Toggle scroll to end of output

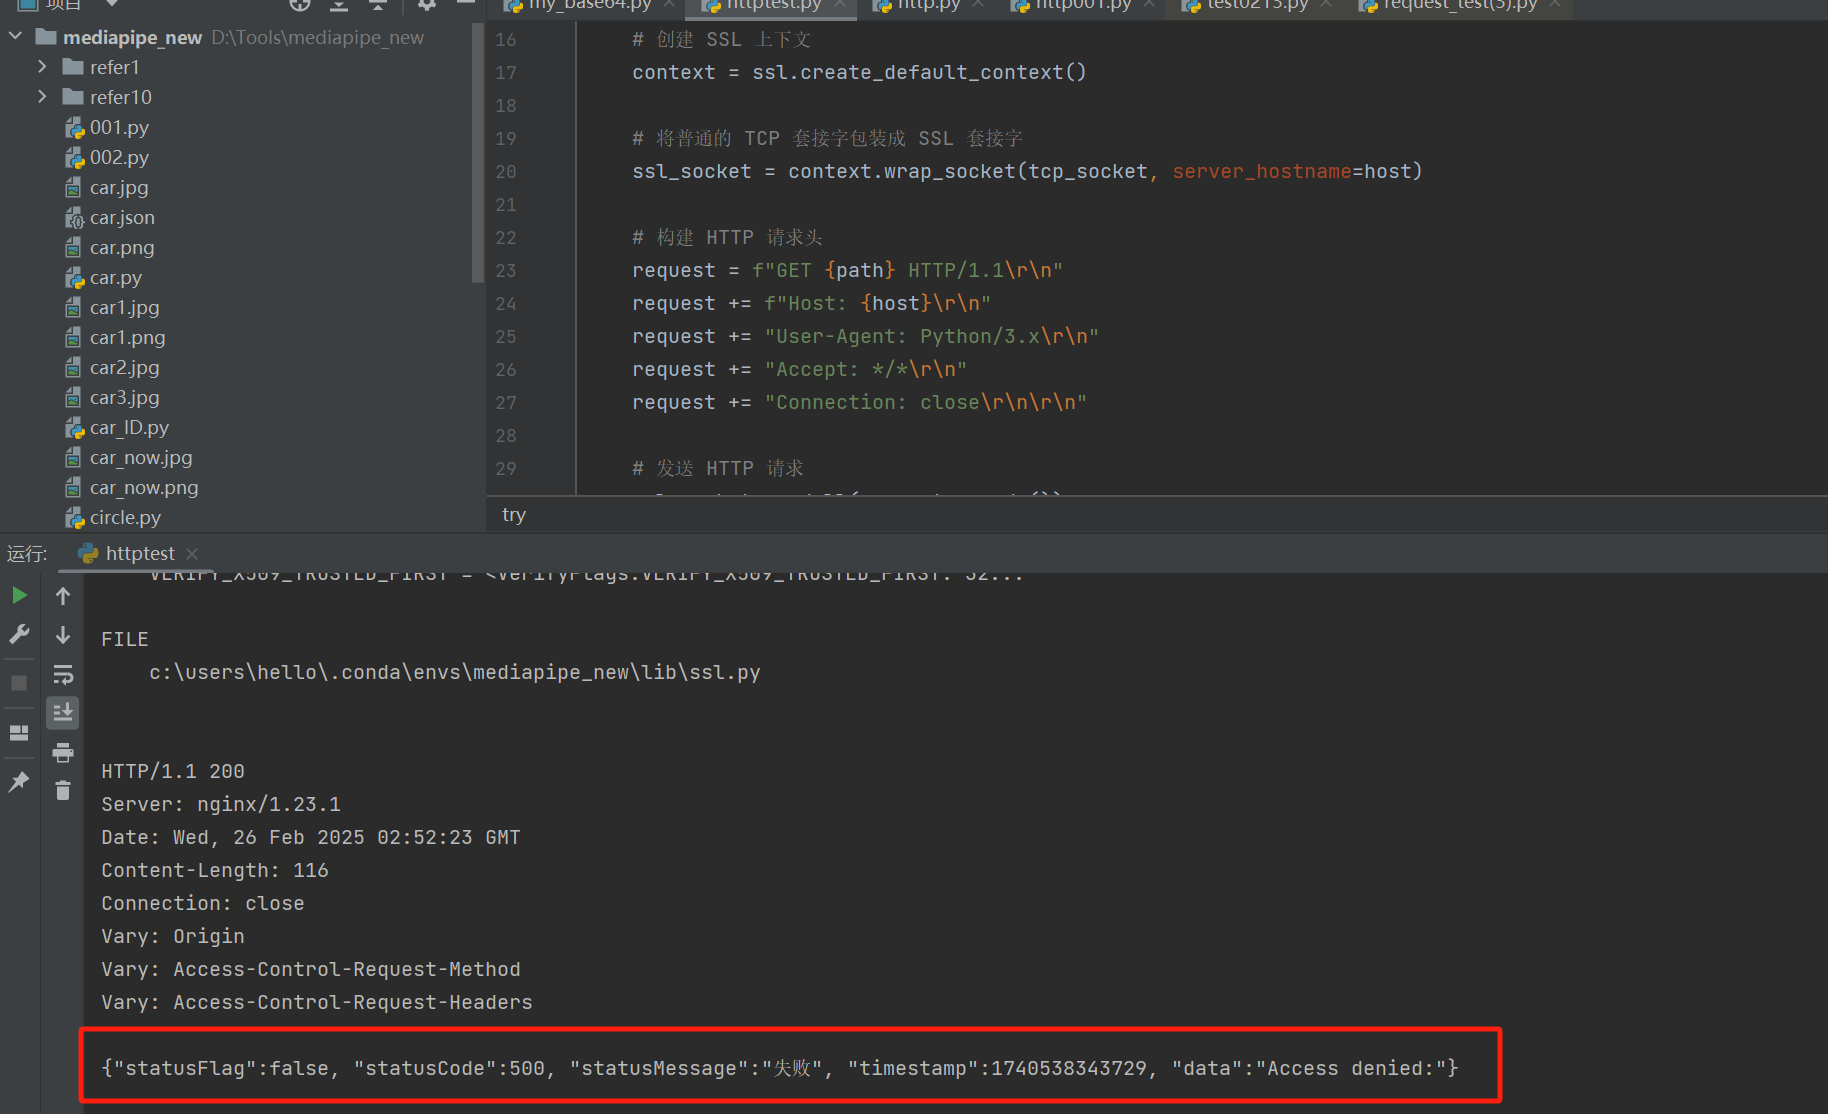point(63,713)
